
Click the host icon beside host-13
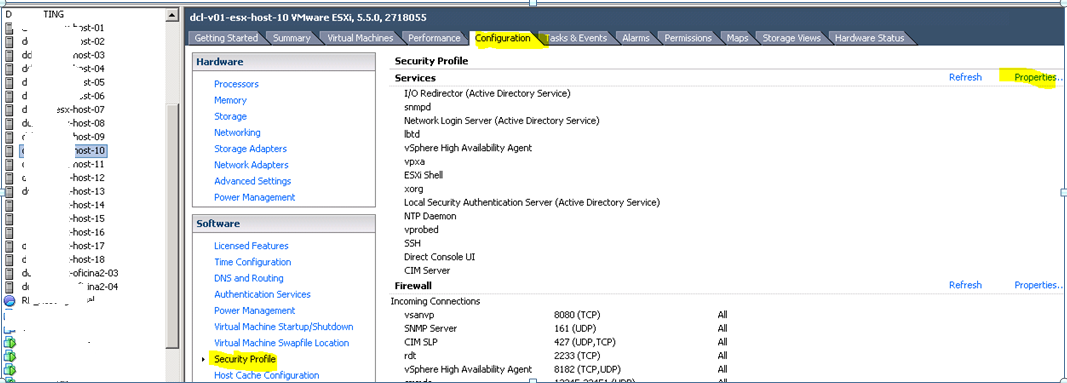click(10, 192)
